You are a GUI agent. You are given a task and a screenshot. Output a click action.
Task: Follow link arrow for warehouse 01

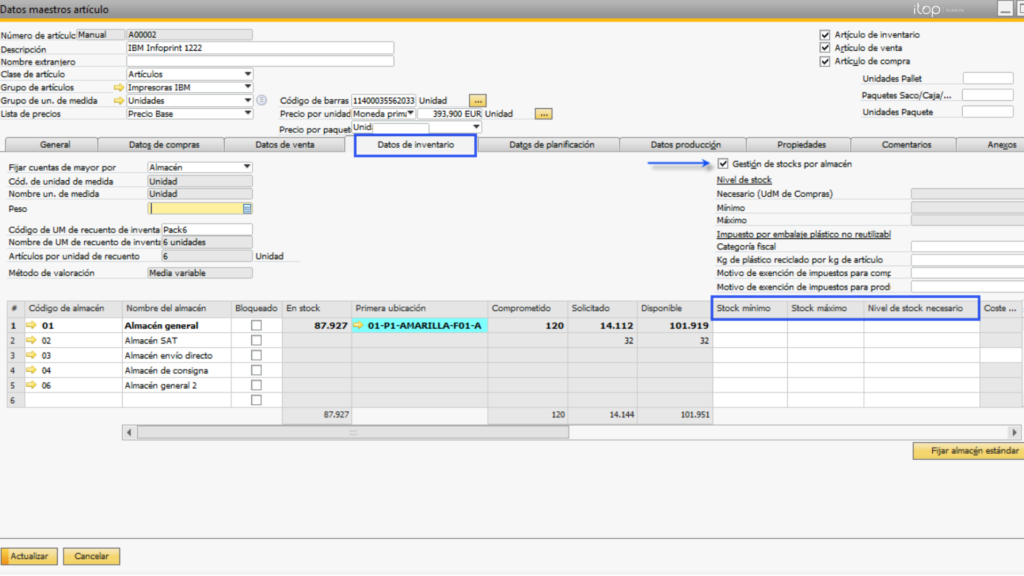click(31, 325)
